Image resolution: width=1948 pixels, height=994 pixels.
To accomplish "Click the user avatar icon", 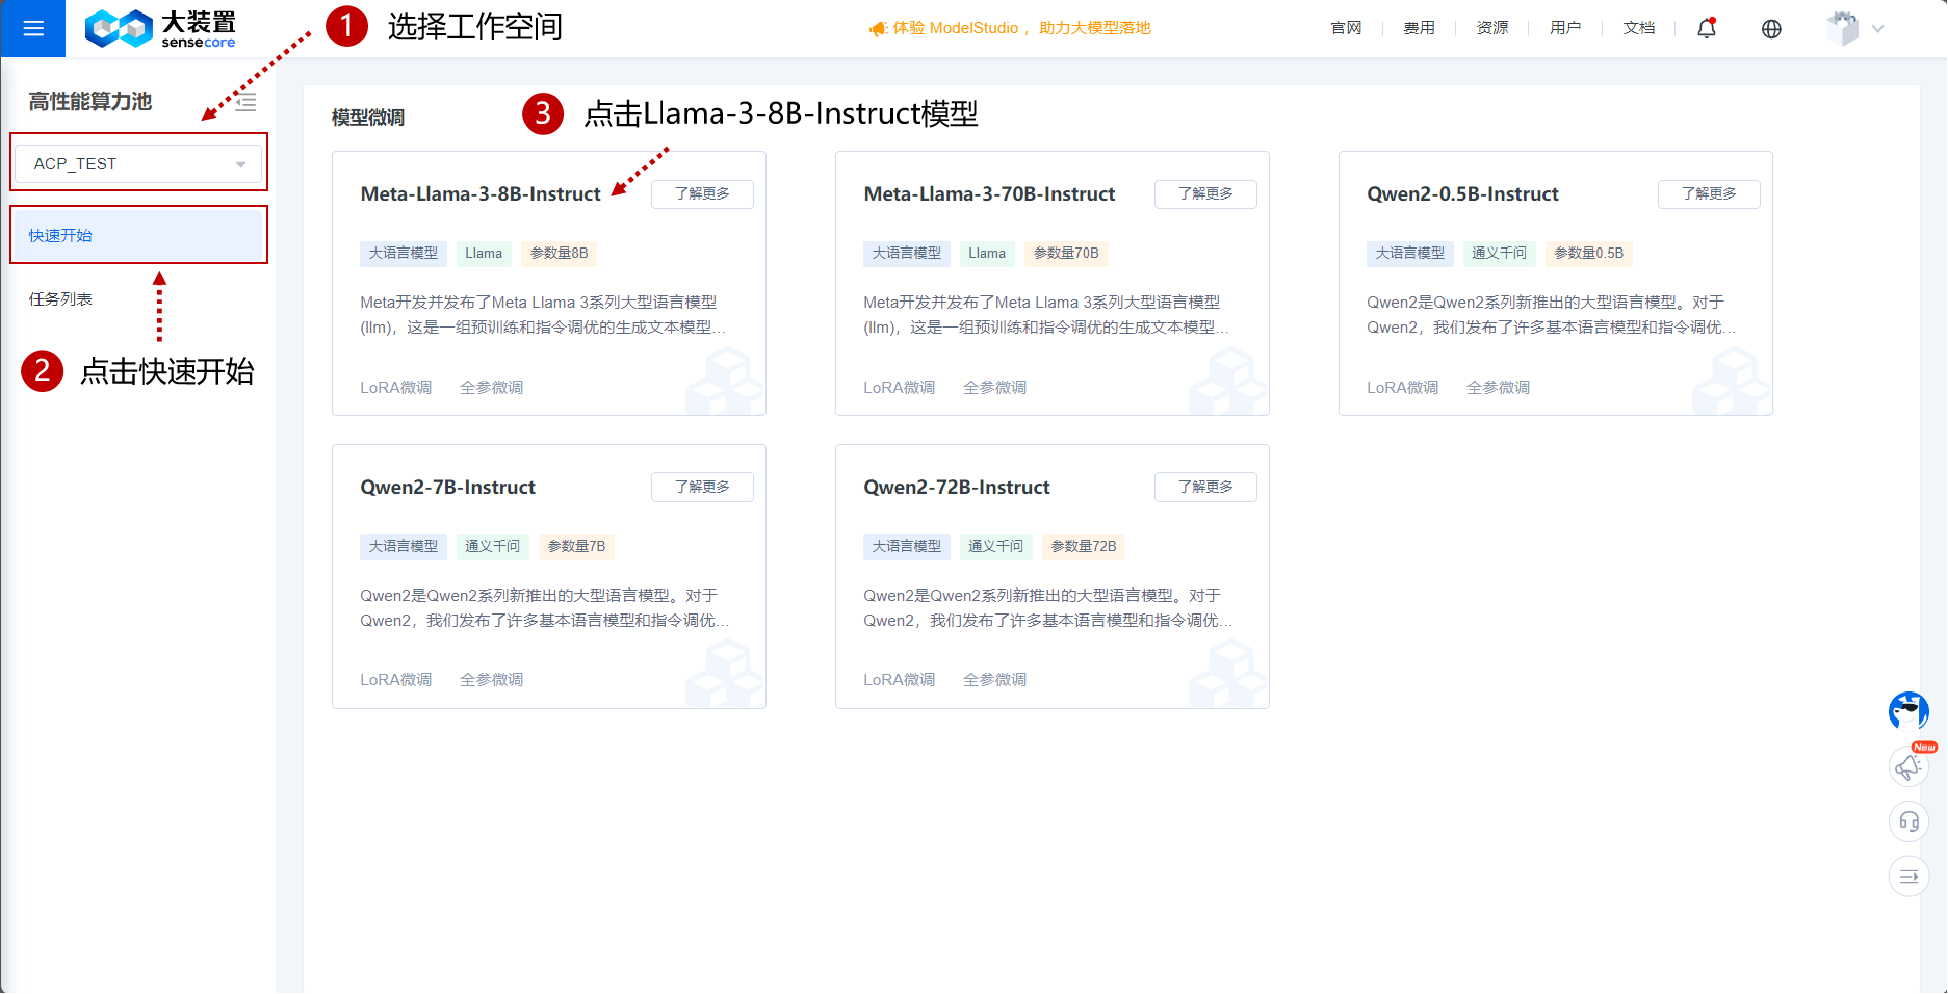I will 1842,28.
